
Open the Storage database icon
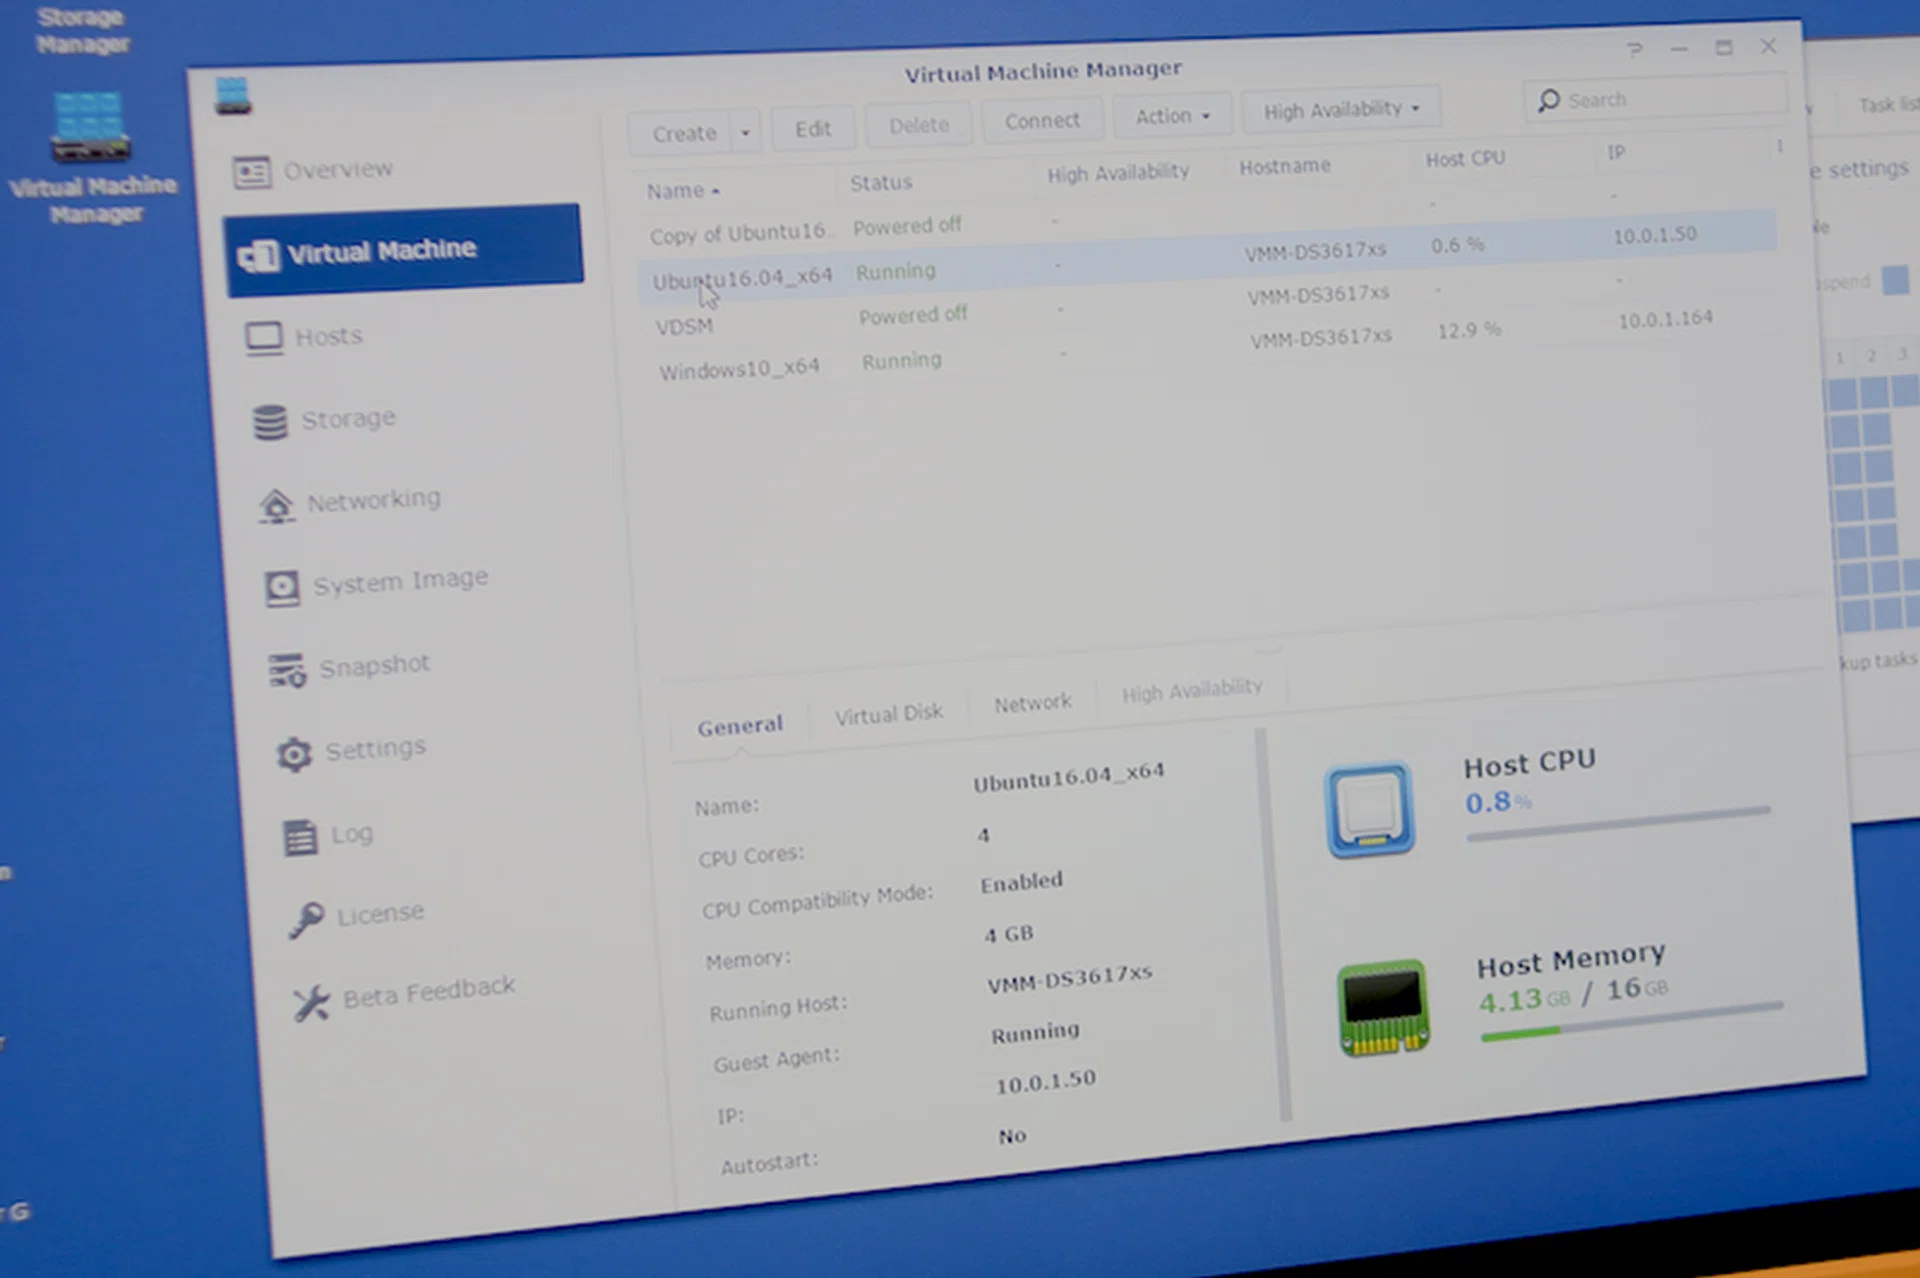(x=270, y=422)
